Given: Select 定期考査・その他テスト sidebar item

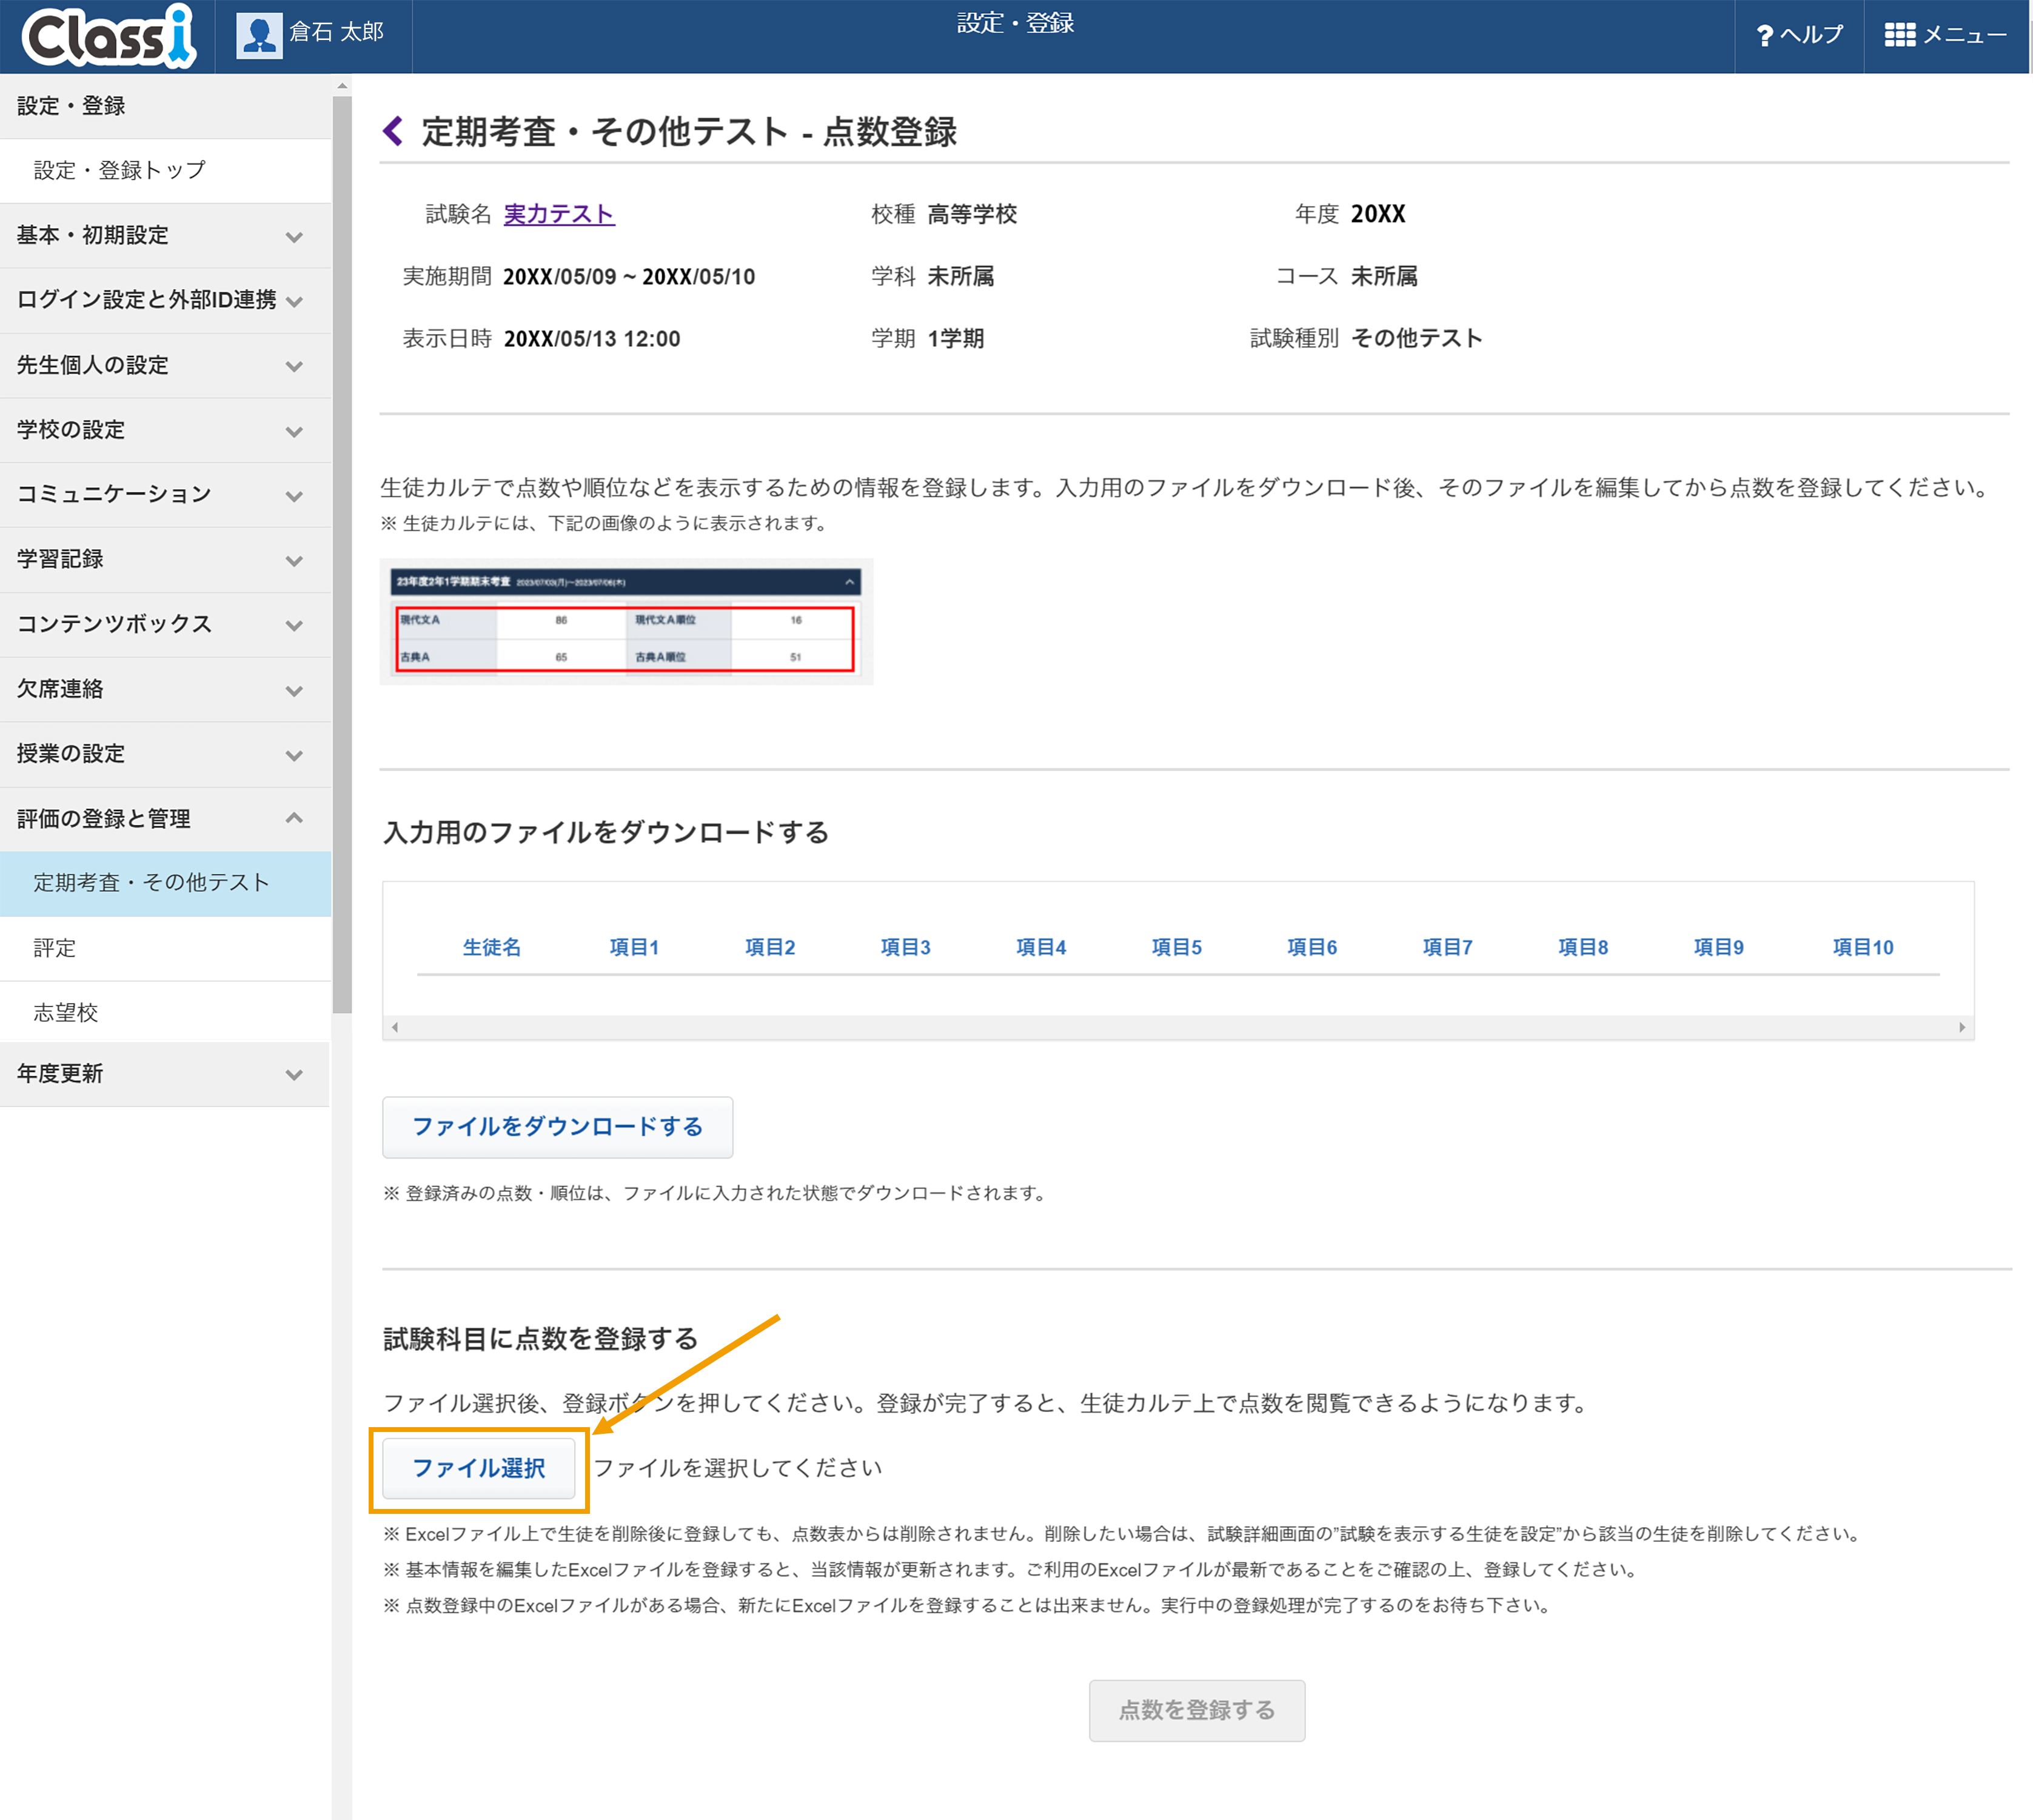Looking at the screenshot, I should tap(165, 883).
